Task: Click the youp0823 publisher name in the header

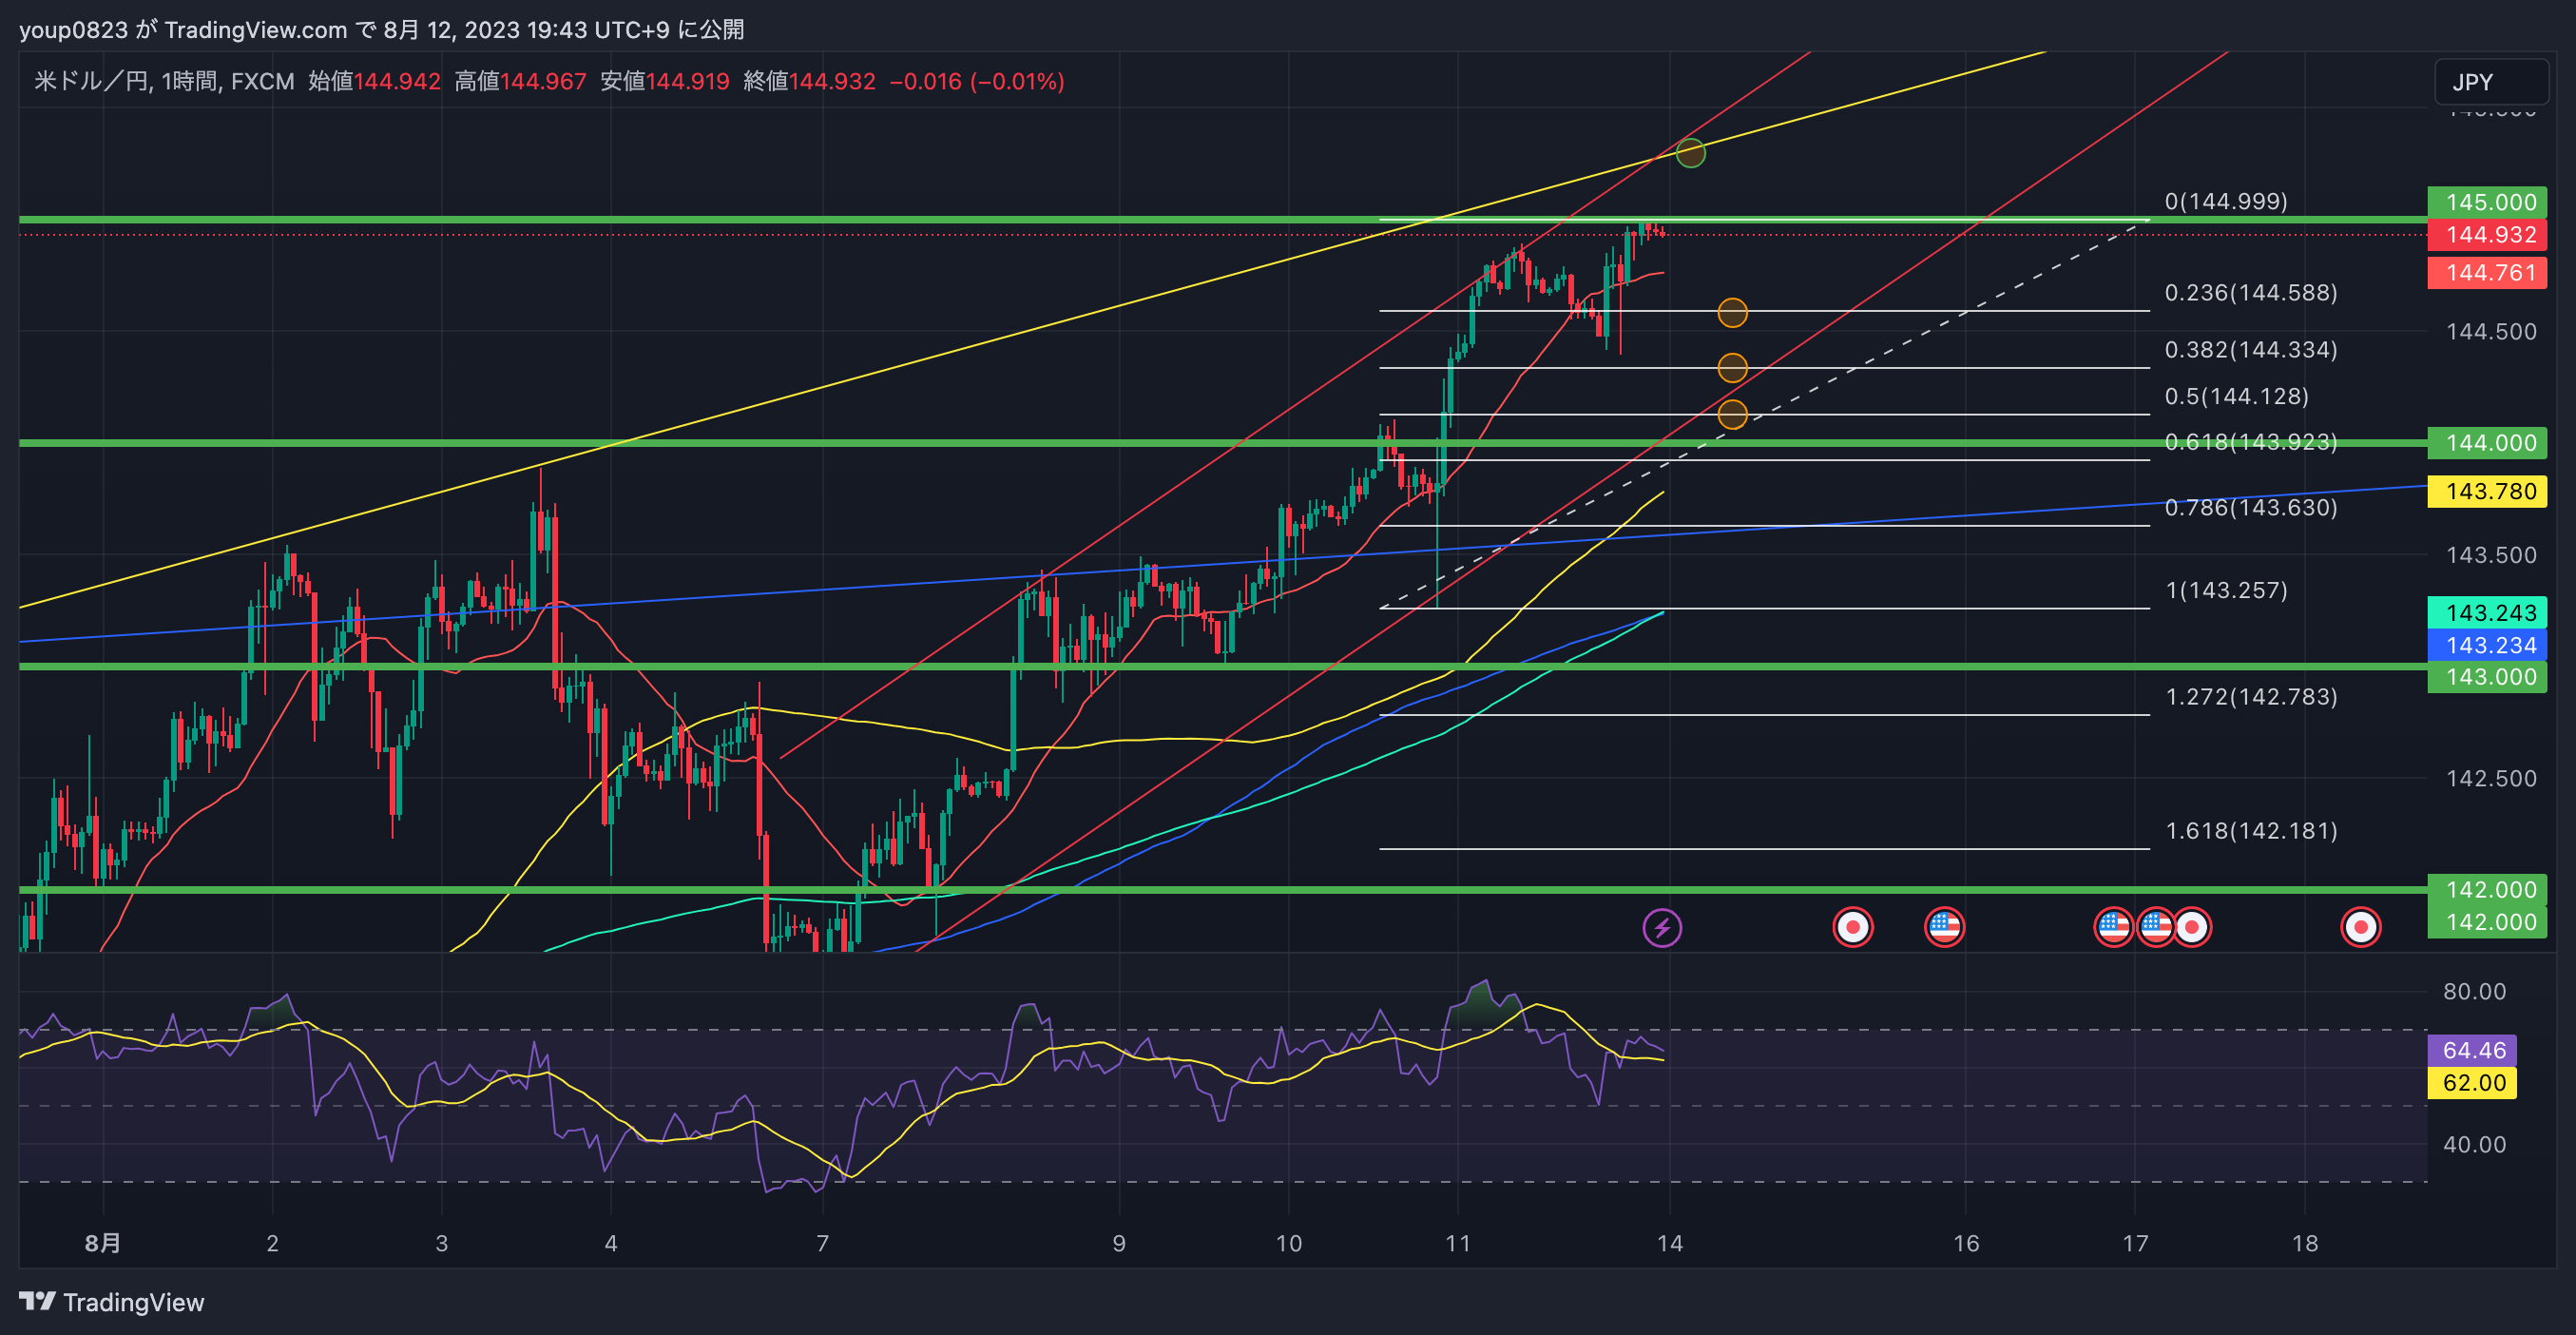Action: (x=73, y=30)
